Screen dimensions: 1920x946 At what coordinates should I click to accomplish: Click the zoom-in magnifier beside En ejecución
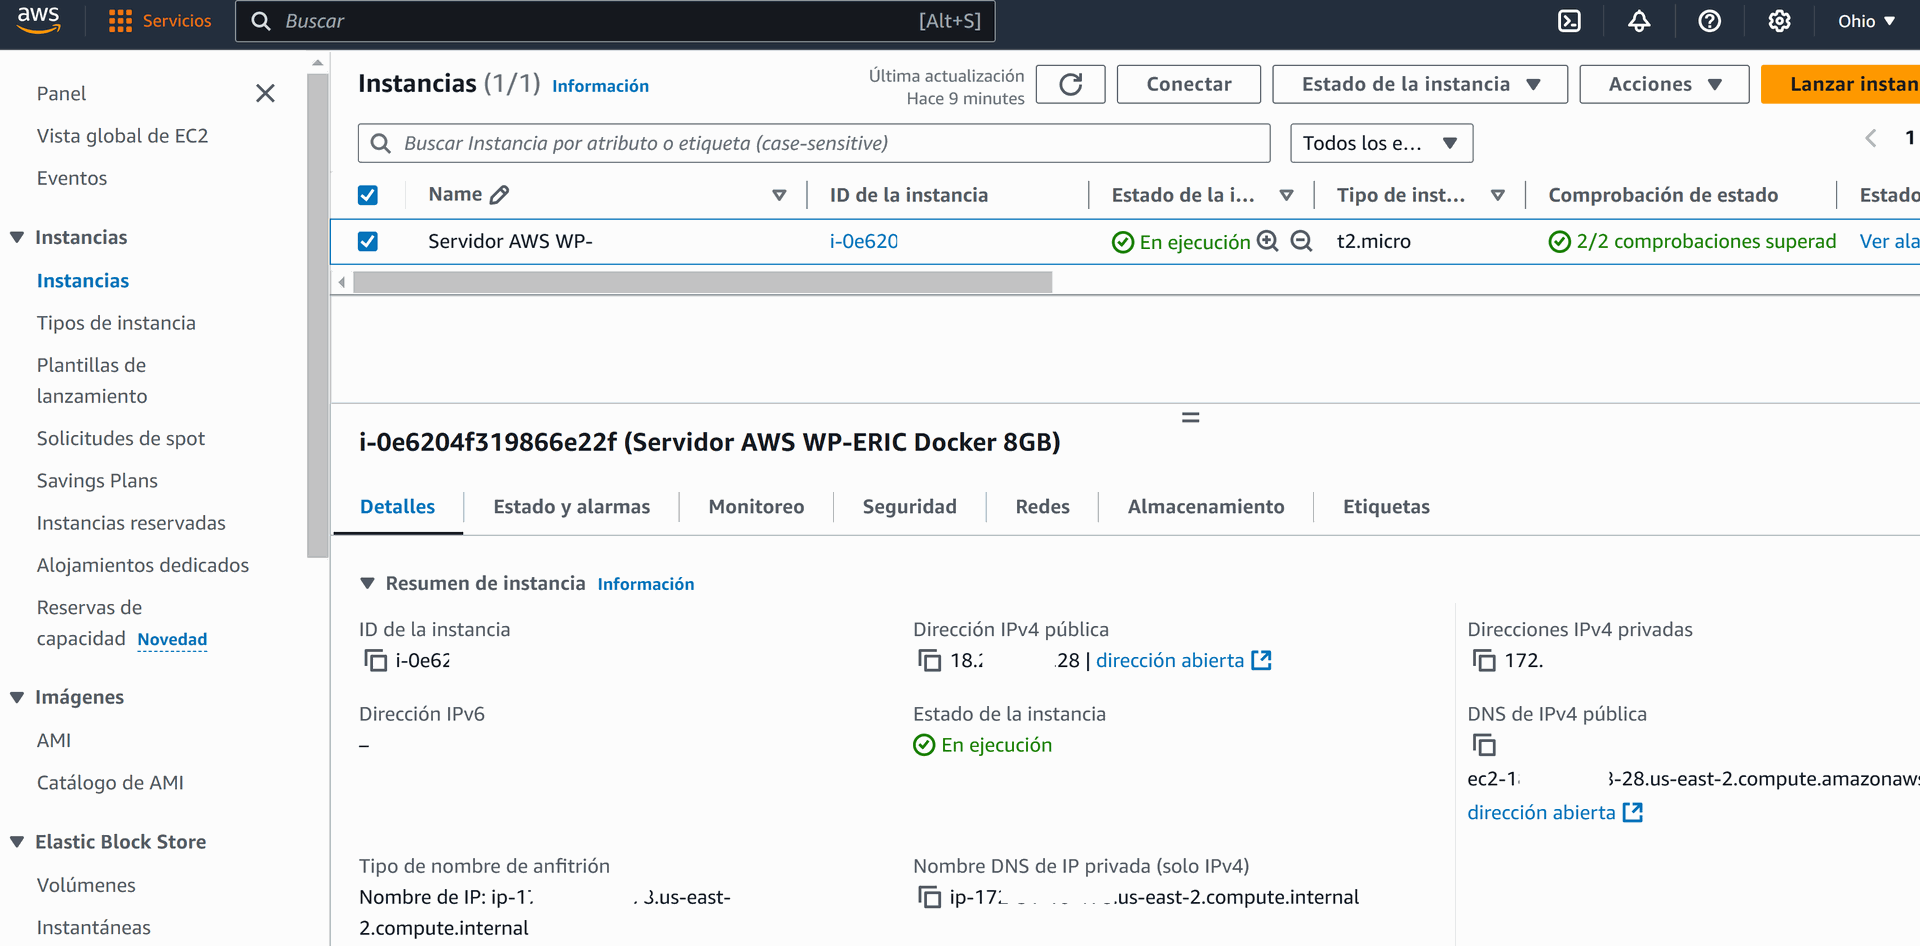[x=1268, y=241]
